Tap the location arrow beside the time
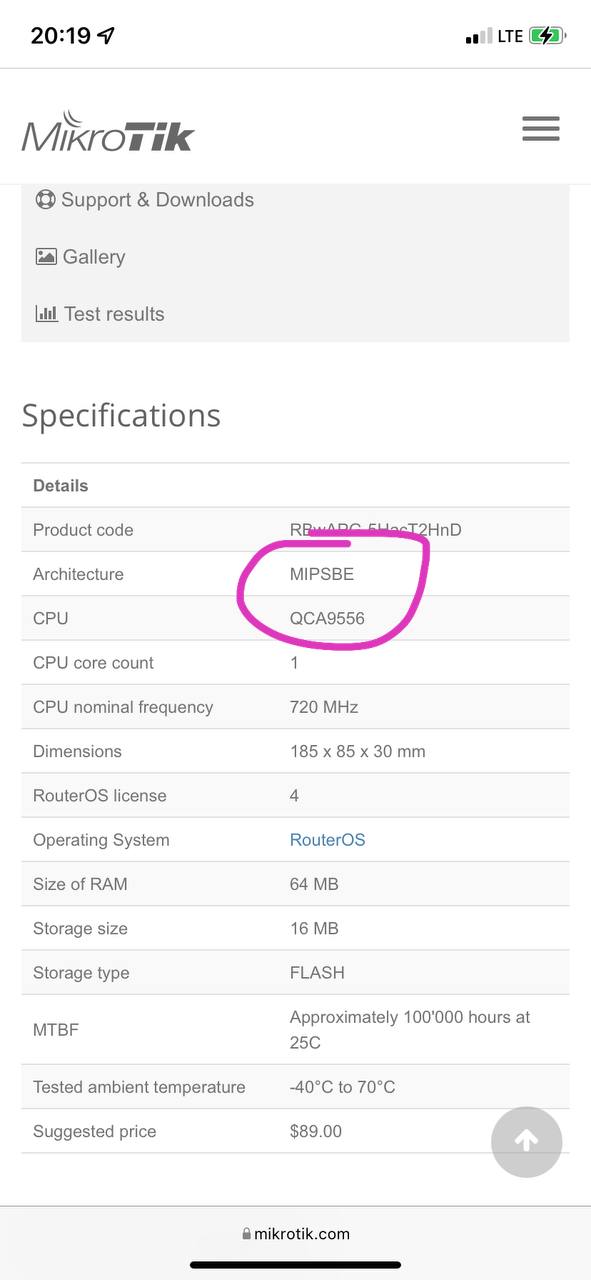This screenshot has height=1280, width=591. (x=106, y=36)
